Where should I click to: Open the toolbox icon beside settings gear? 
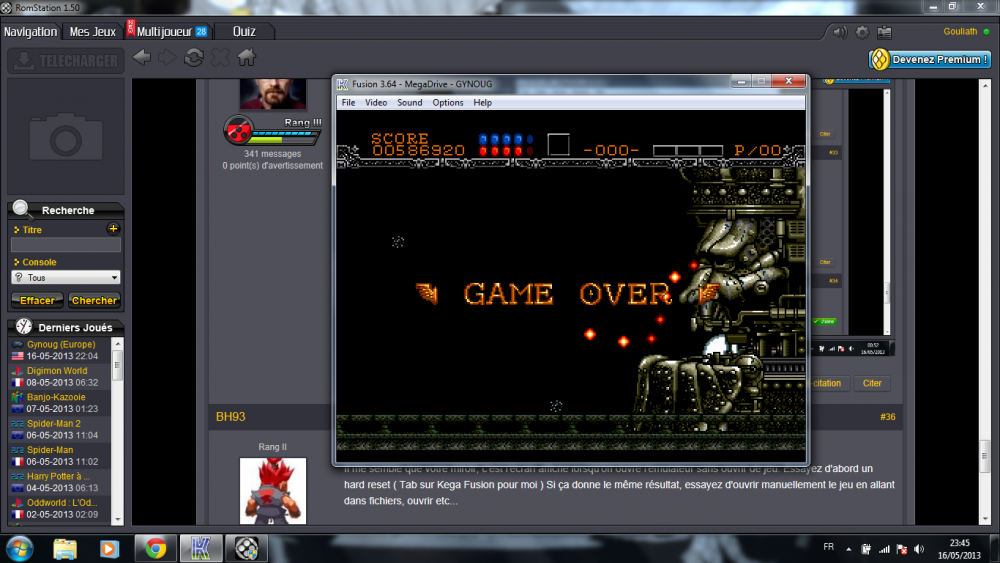pyautogui.click(x=884, y=32)
